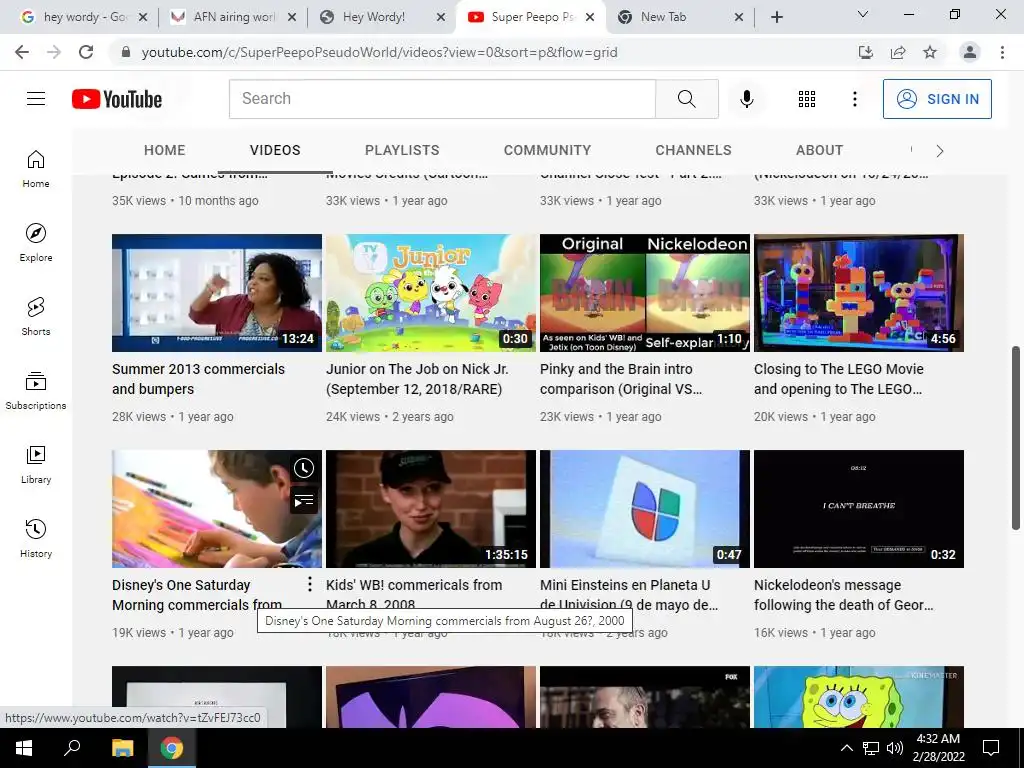Open Chrome three-dot menu
This screenshot has height=768, width=1024.
point(1002,52)
